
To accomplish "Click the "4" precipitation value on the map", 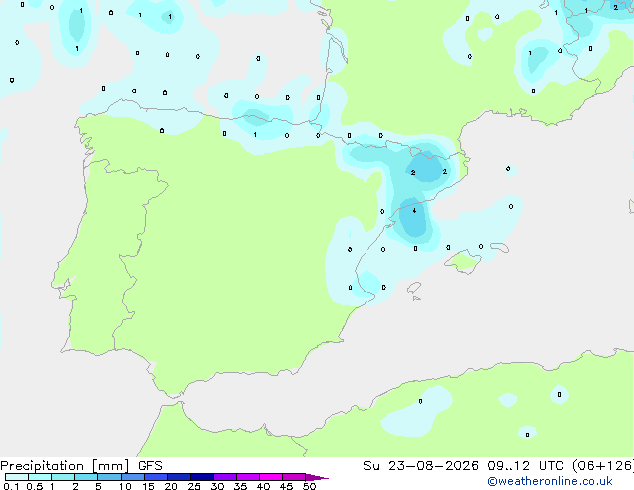I will click(414, 211).
